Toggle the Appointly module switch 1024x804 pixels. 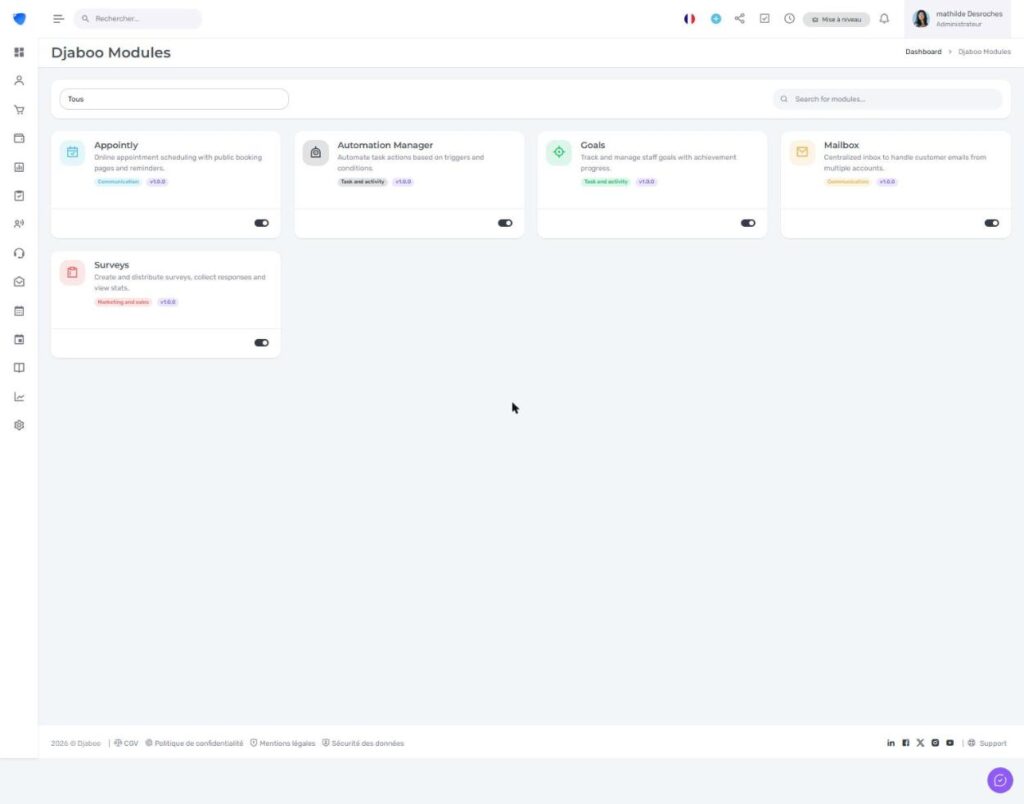[x=261, y=223]
